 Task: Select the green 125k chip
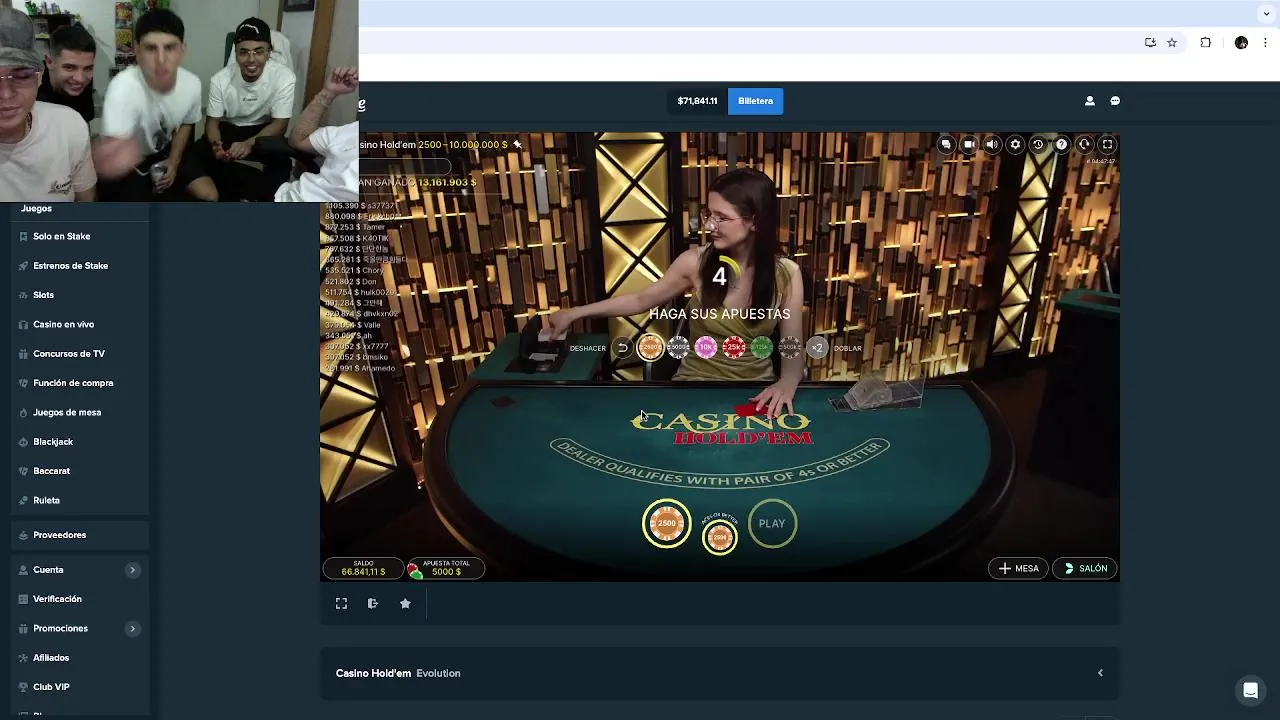(x=762, y=348)
